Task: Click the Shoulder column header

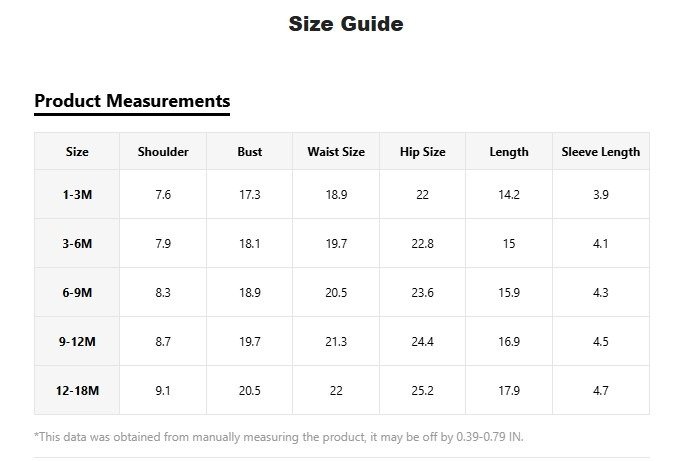Action: tap(163, 152)
